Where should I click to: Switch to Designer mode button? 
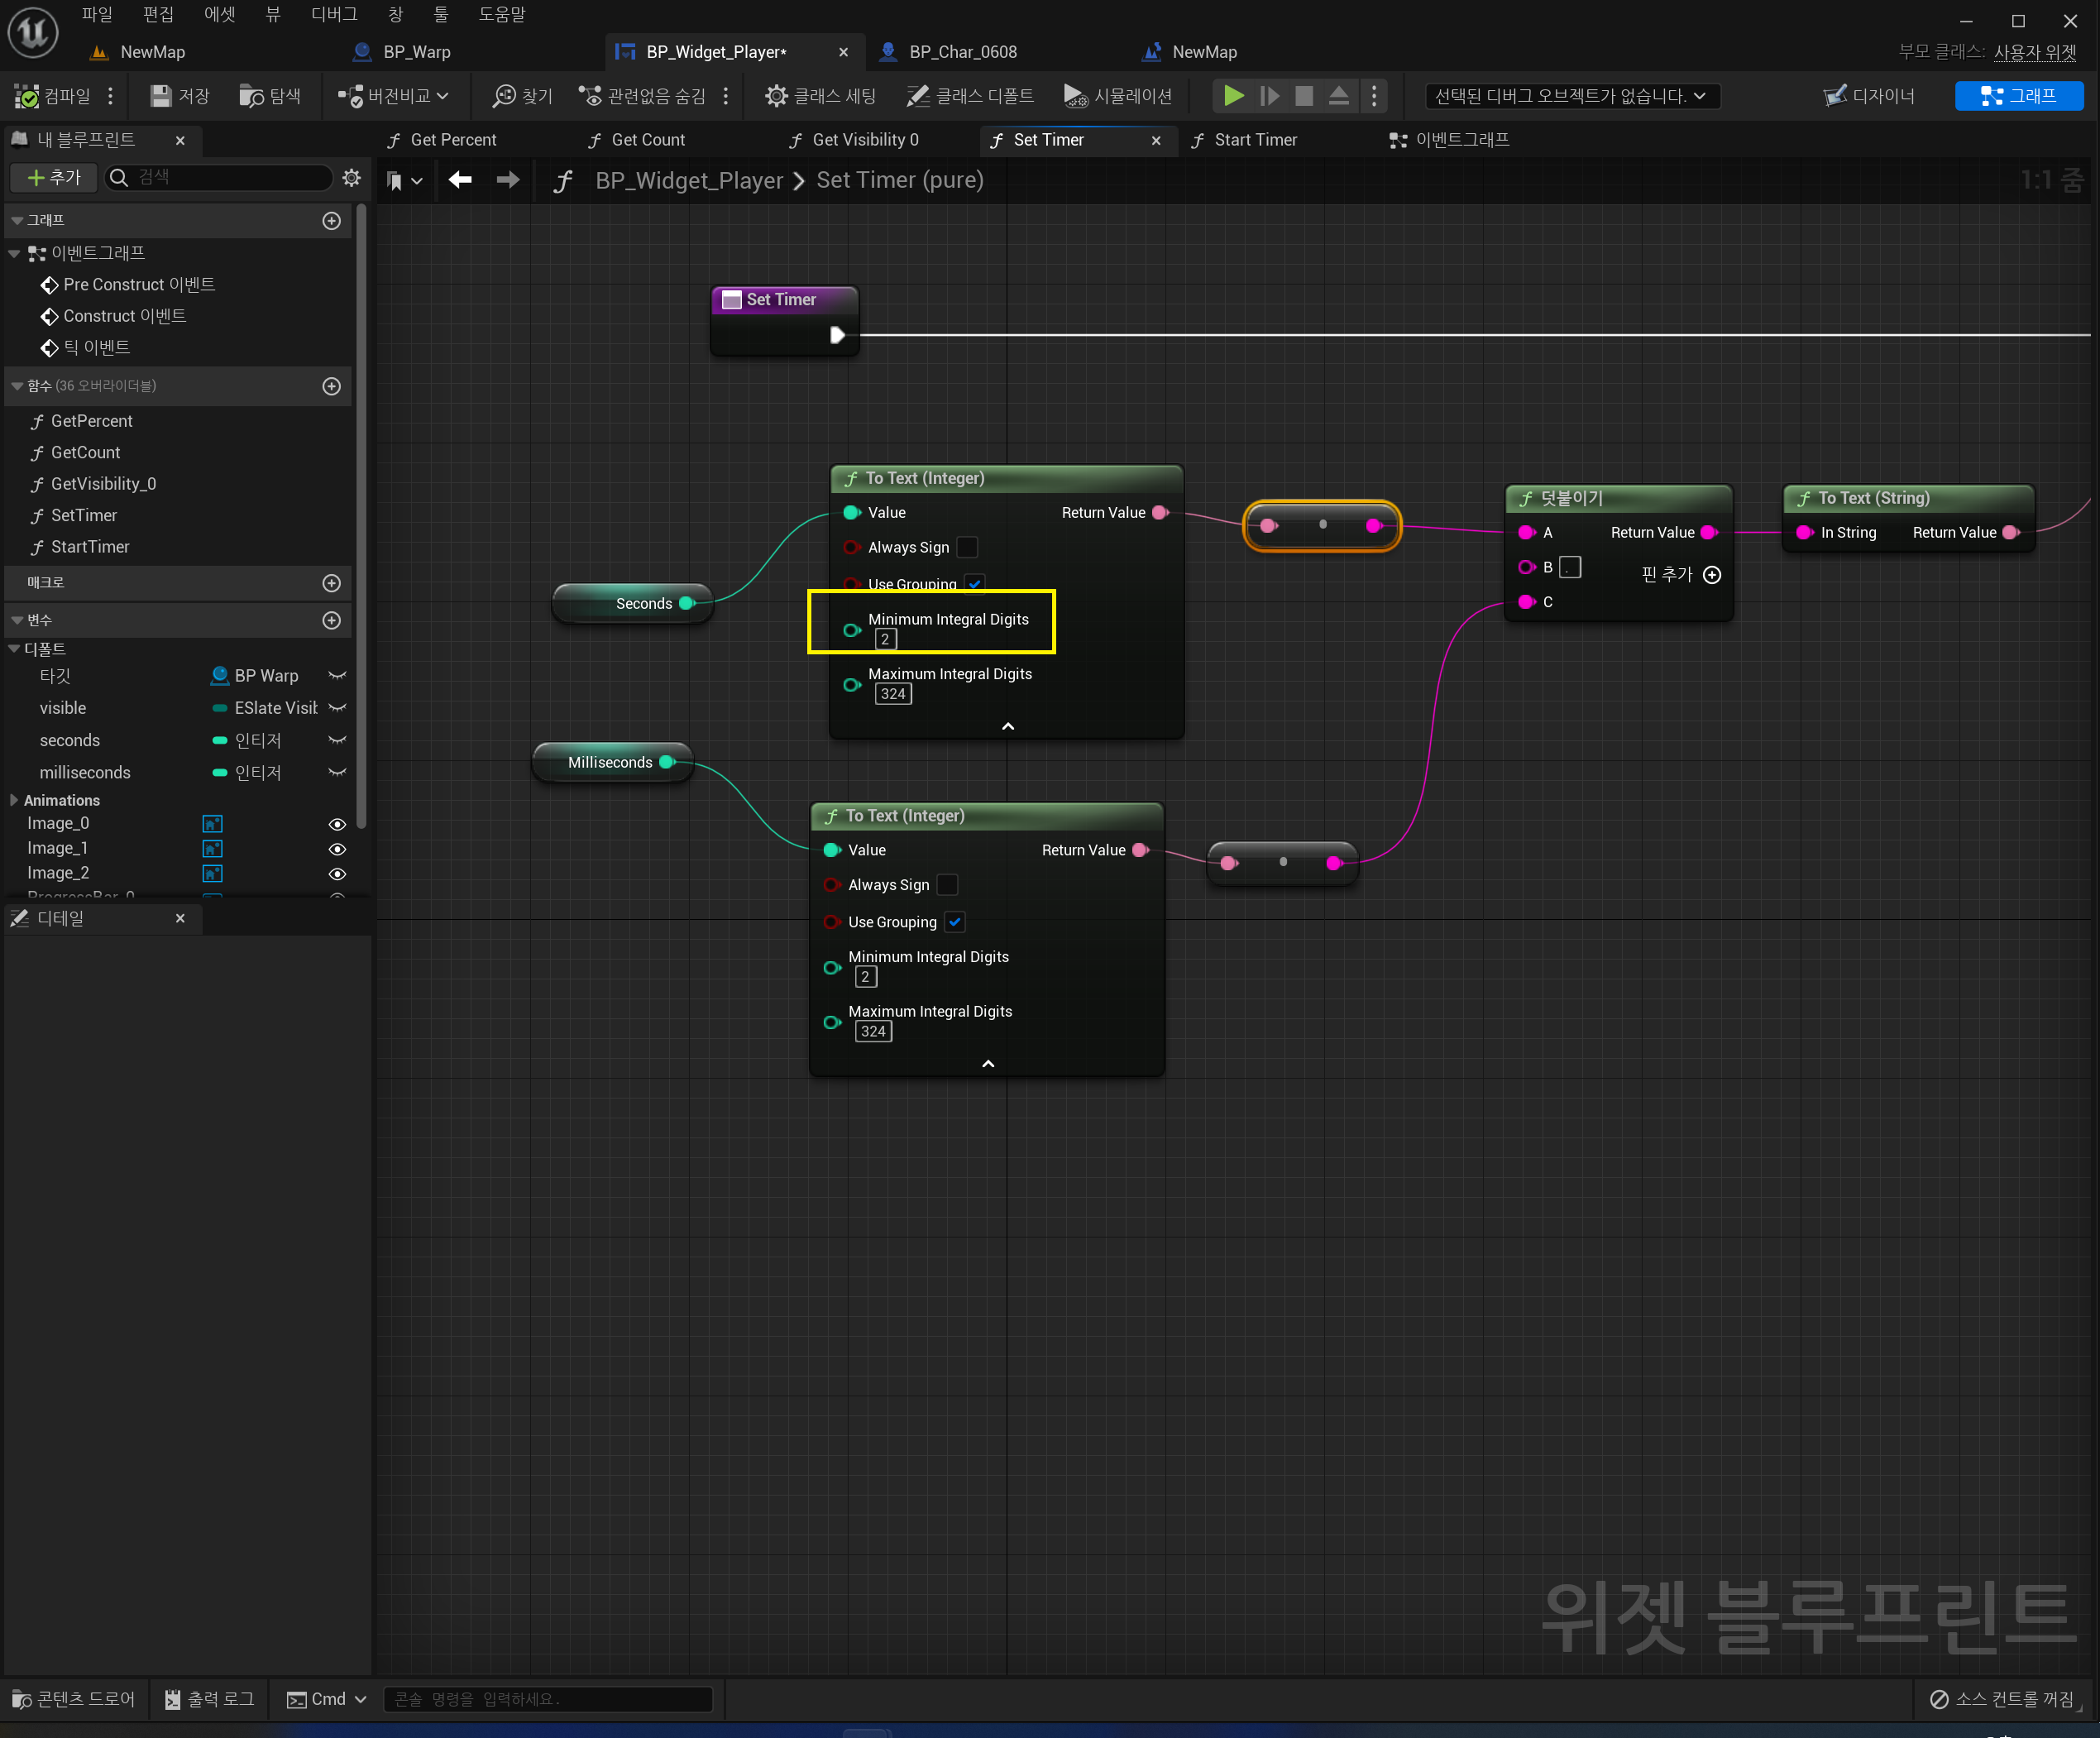pos(1868,96)
